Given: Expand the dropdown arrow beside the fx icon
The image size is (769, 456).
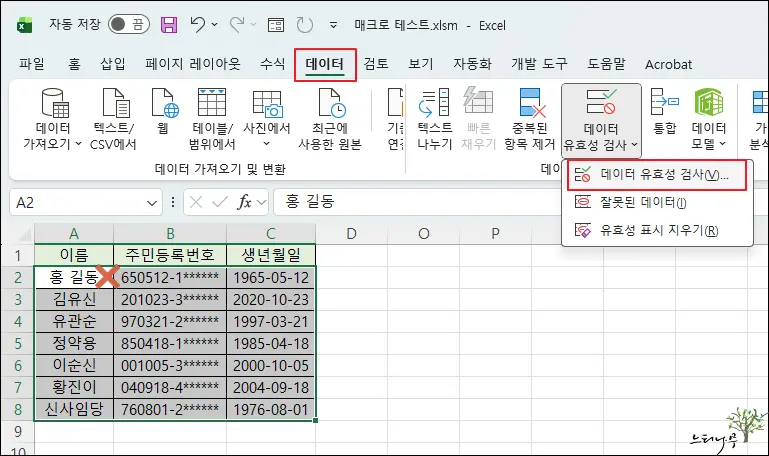Looking at the screenshot, I should pos(261,202).
